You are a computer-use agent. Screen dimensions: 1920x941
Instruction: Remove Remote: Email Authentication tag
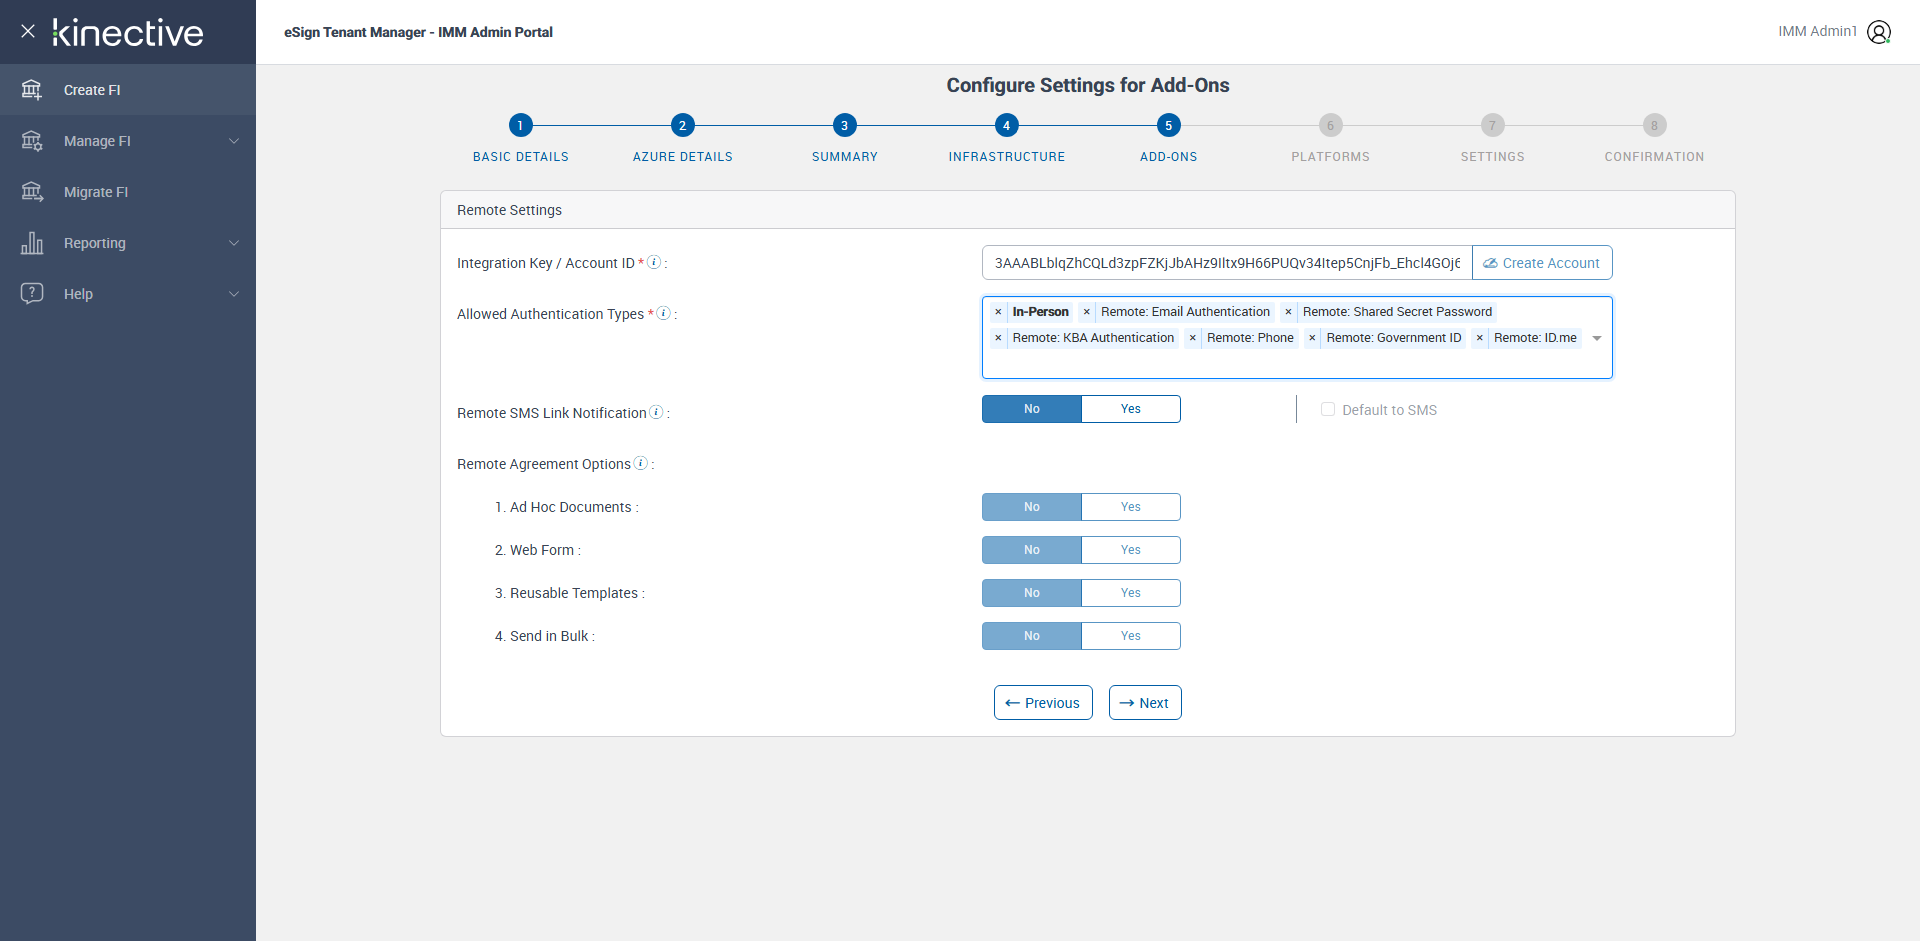pos(1087,312)
